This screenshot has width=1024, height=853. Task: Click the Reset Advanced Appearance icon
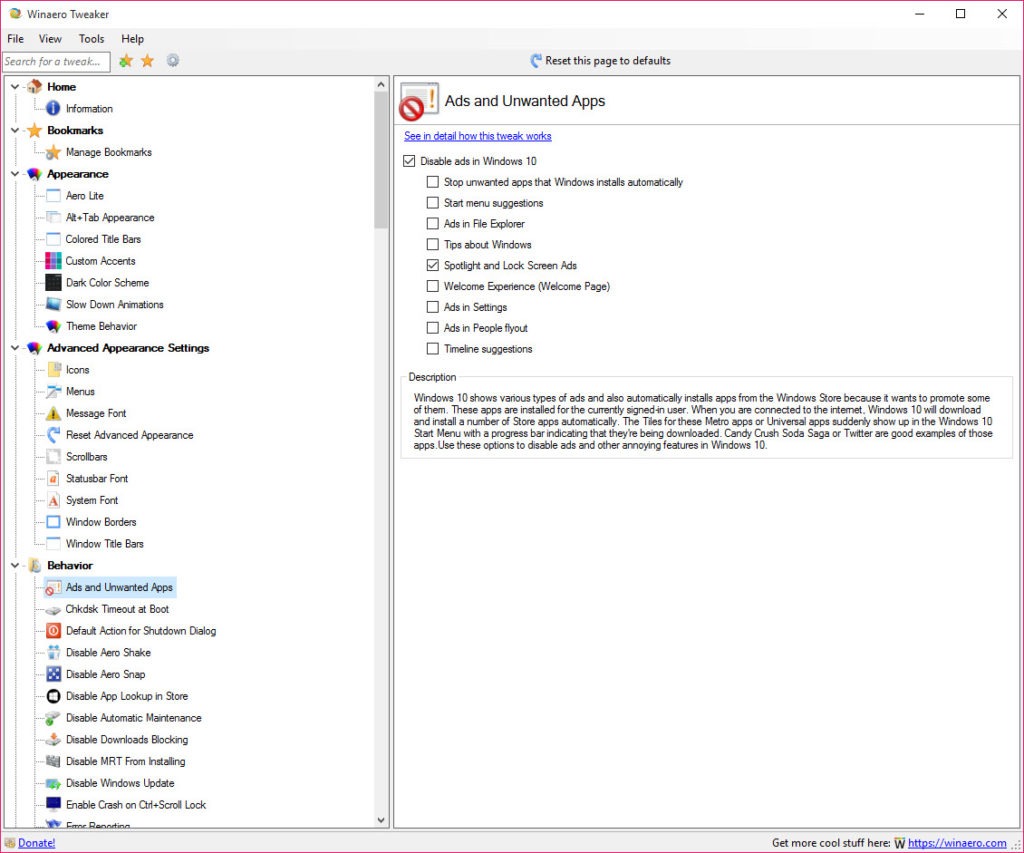tap(53, 435)
